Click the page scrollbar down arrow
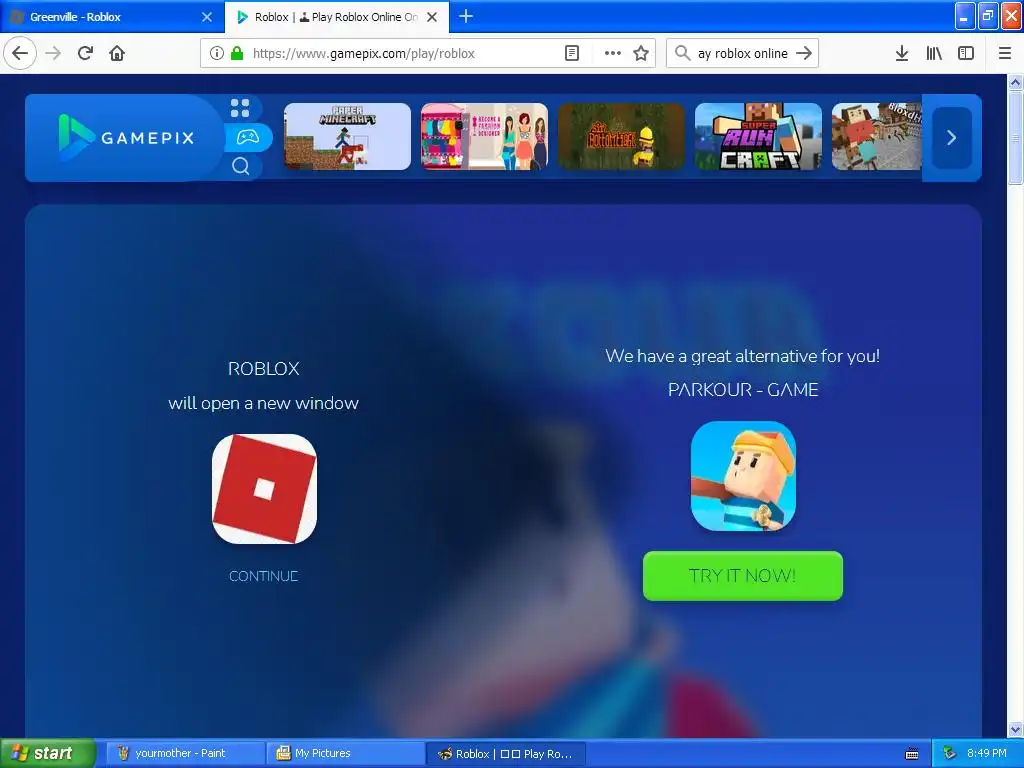This screenshot has height=768, width=1024. tap(1016, 729)
